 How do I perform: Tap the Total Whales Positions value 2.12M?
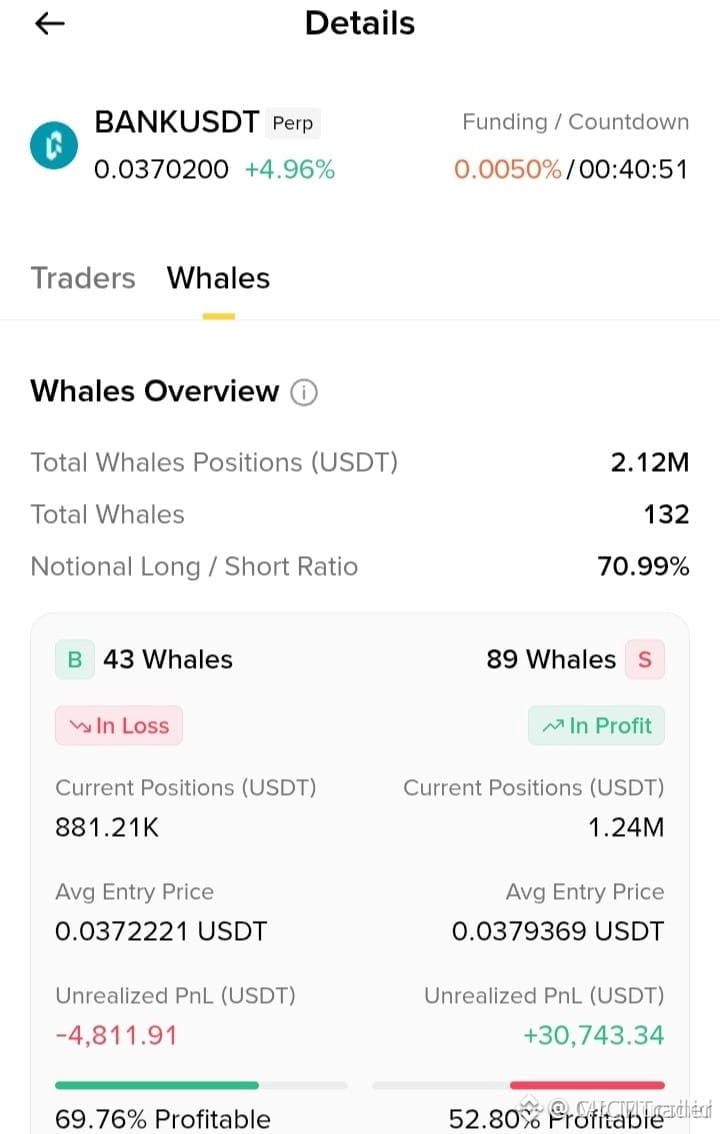click(650, 462)
